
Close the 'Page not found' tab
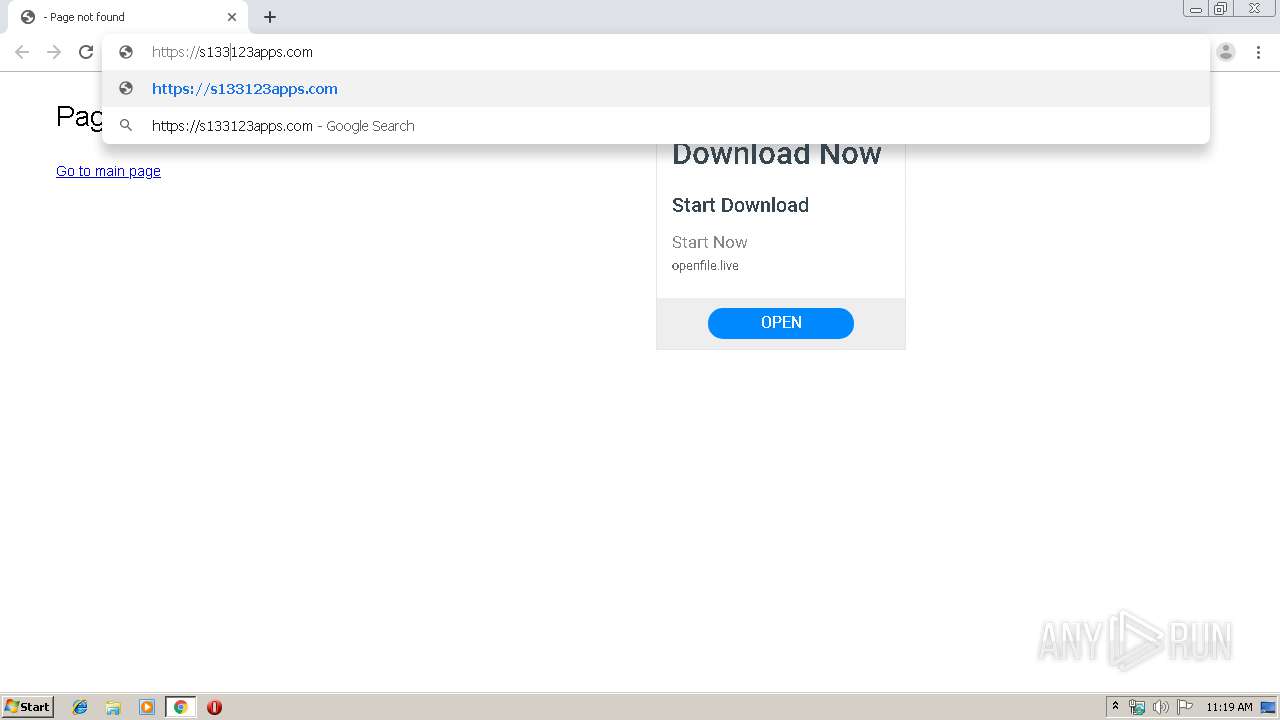pyautogui.click(x=232, y=17)
